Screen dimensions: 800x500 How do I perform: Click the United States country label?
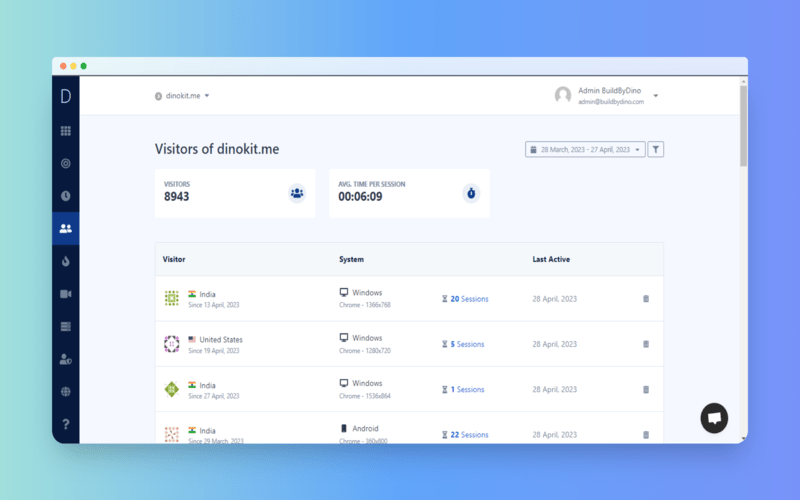pyautogui.click(x=221, y=340)
